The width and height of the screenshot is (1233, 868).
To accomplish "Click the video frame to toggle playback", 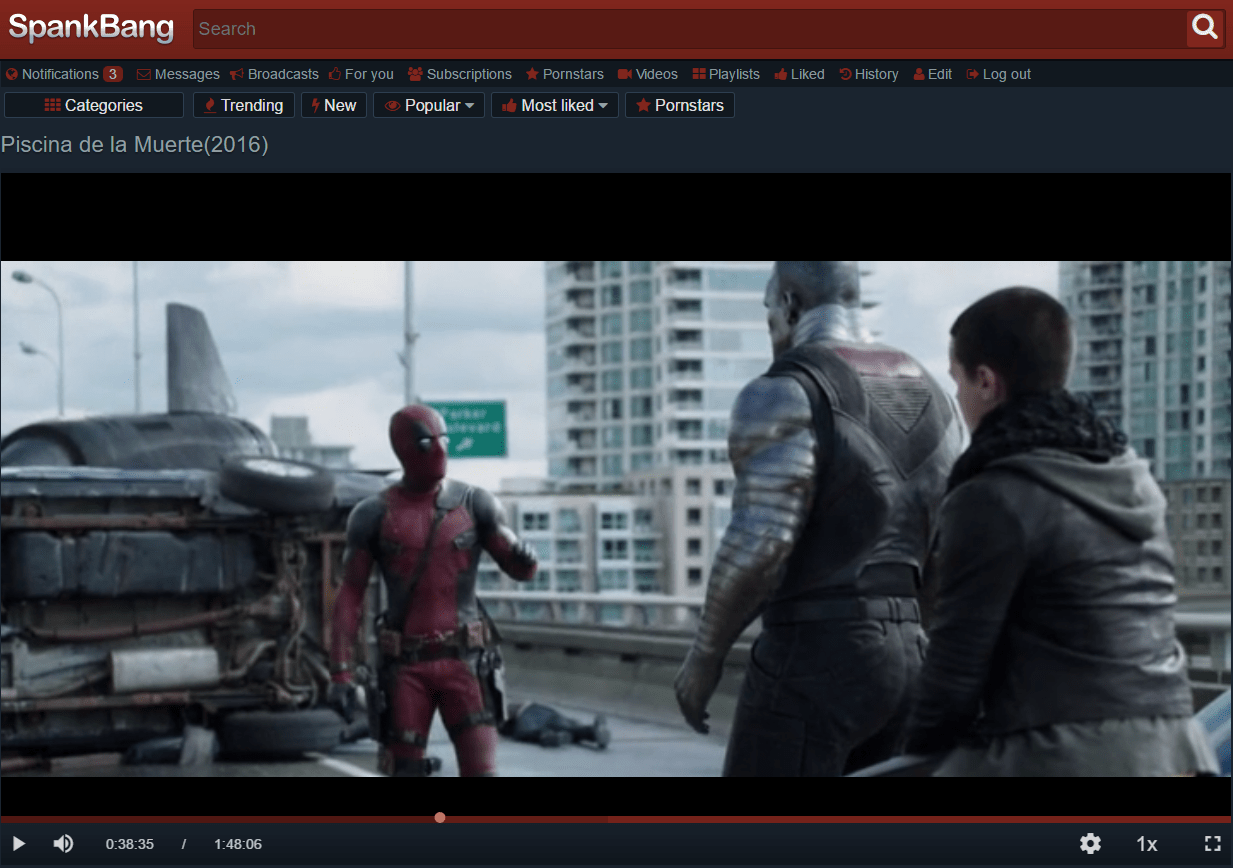I will tap(616, 493).
